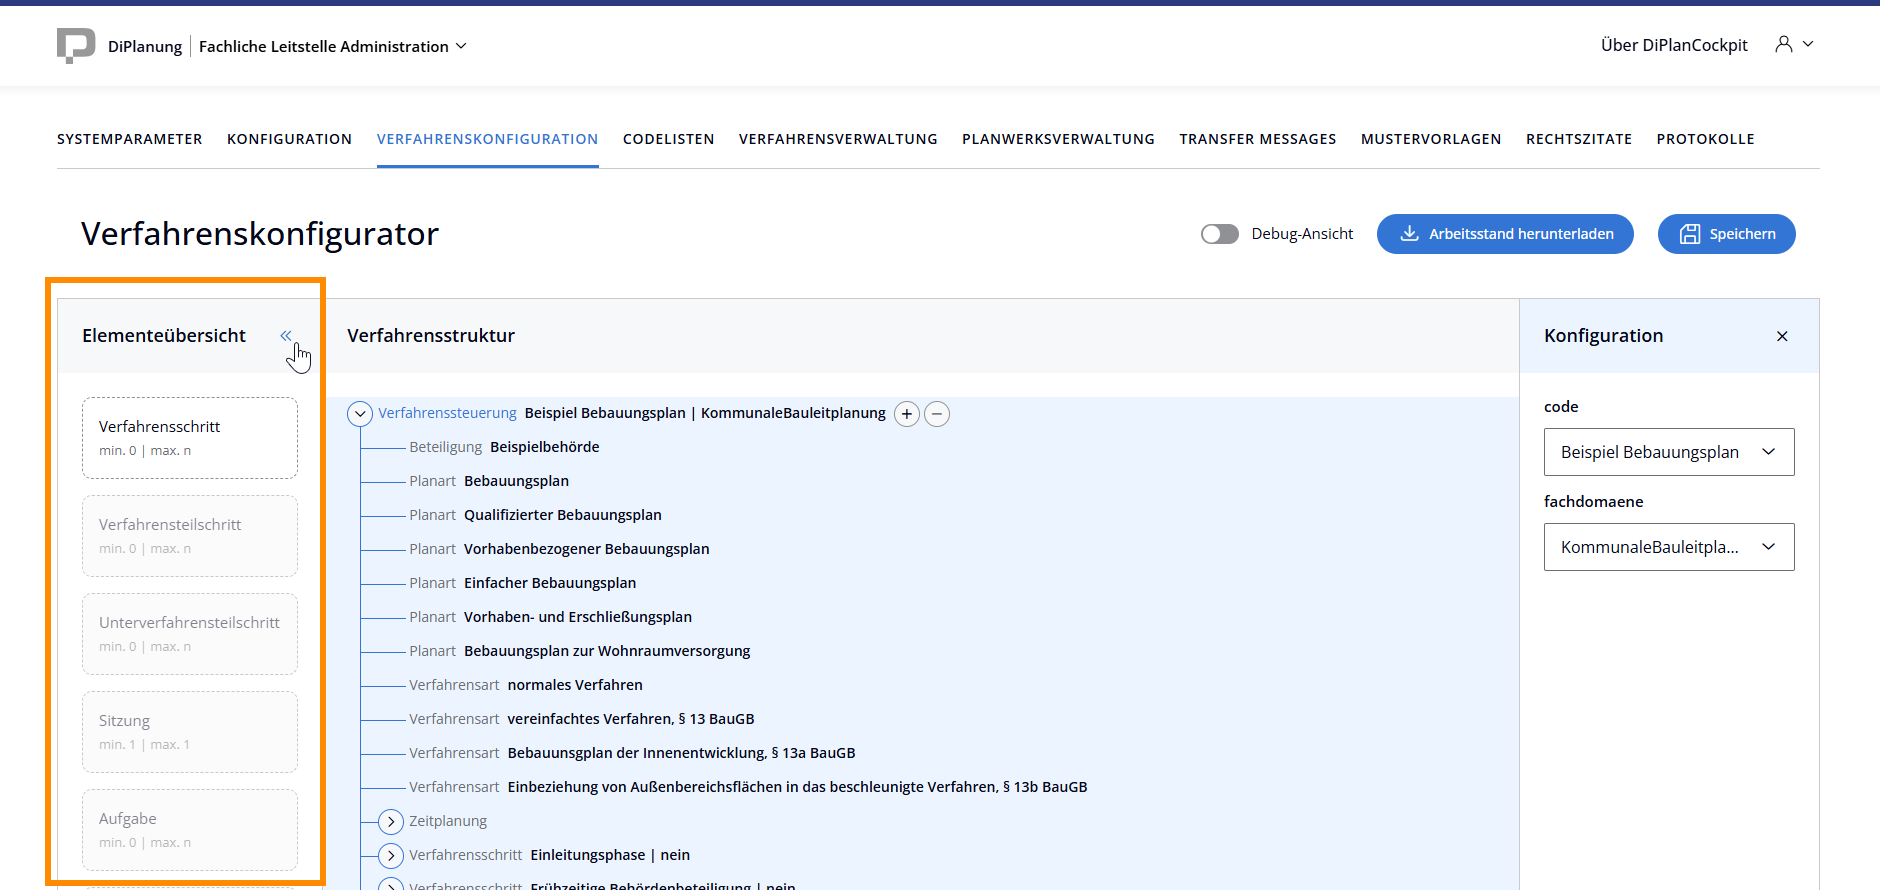The width and height of the screenshot is (1880, 890).
Task: Open the fachdomaene dropdown
Action: coord(1669,547)
